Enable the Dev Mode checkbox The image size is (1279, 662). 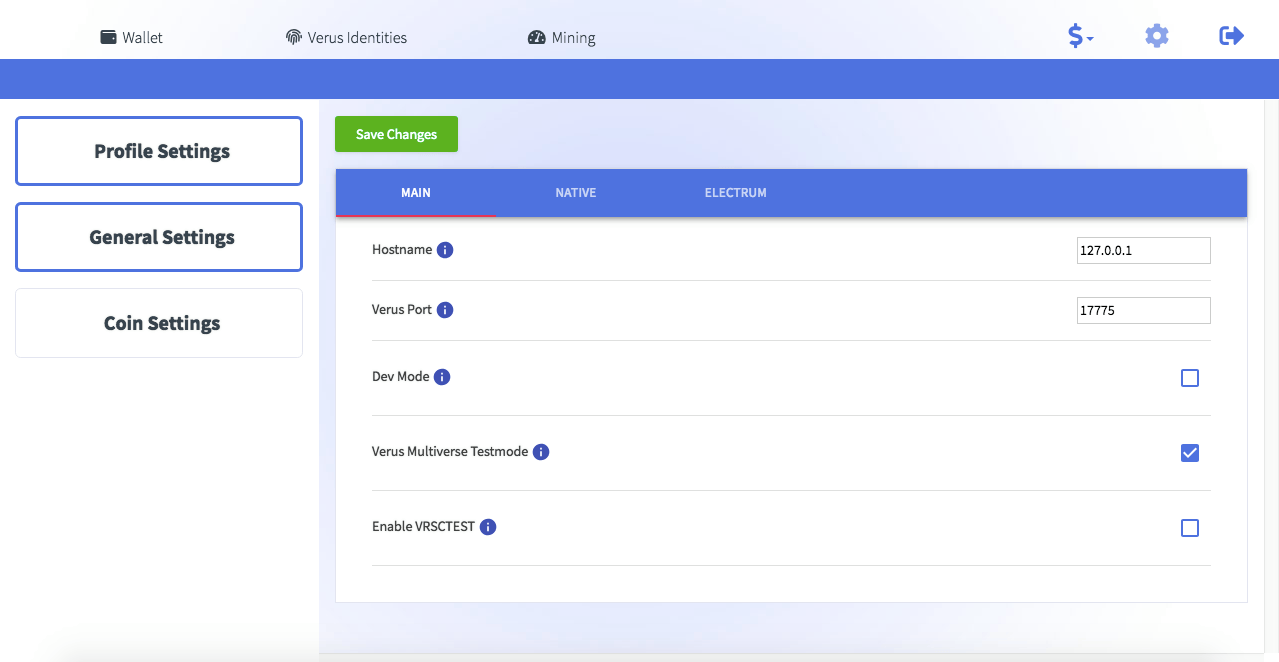tap(1190, 378)
